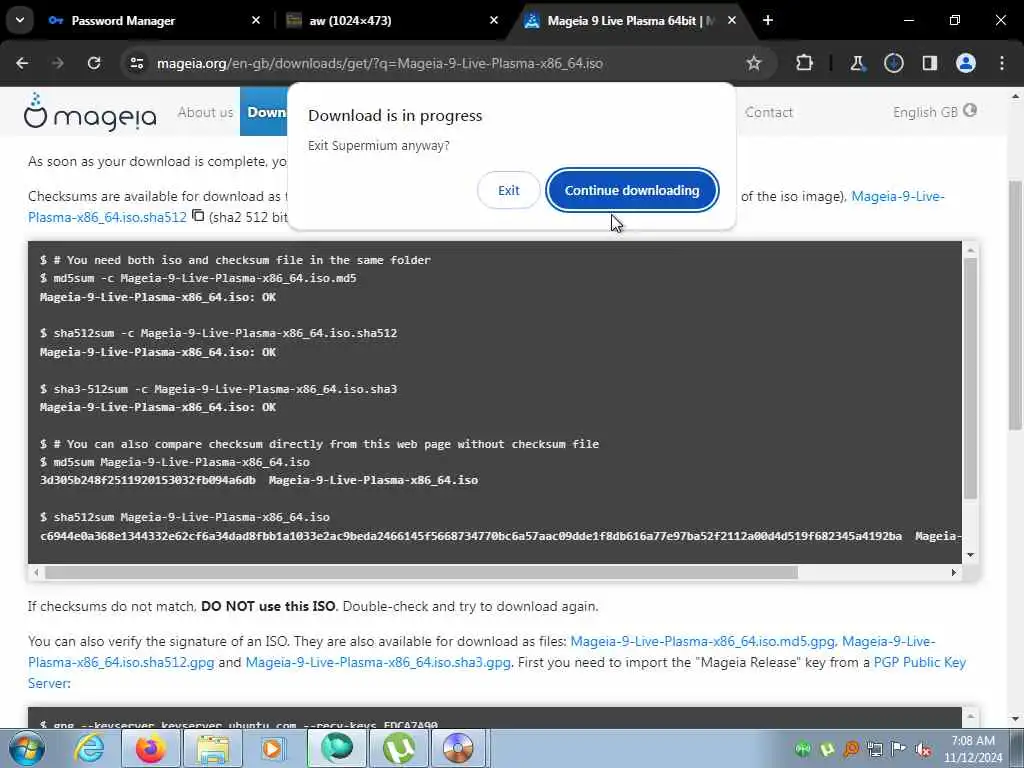Click code block scroll right arrow

953,573
